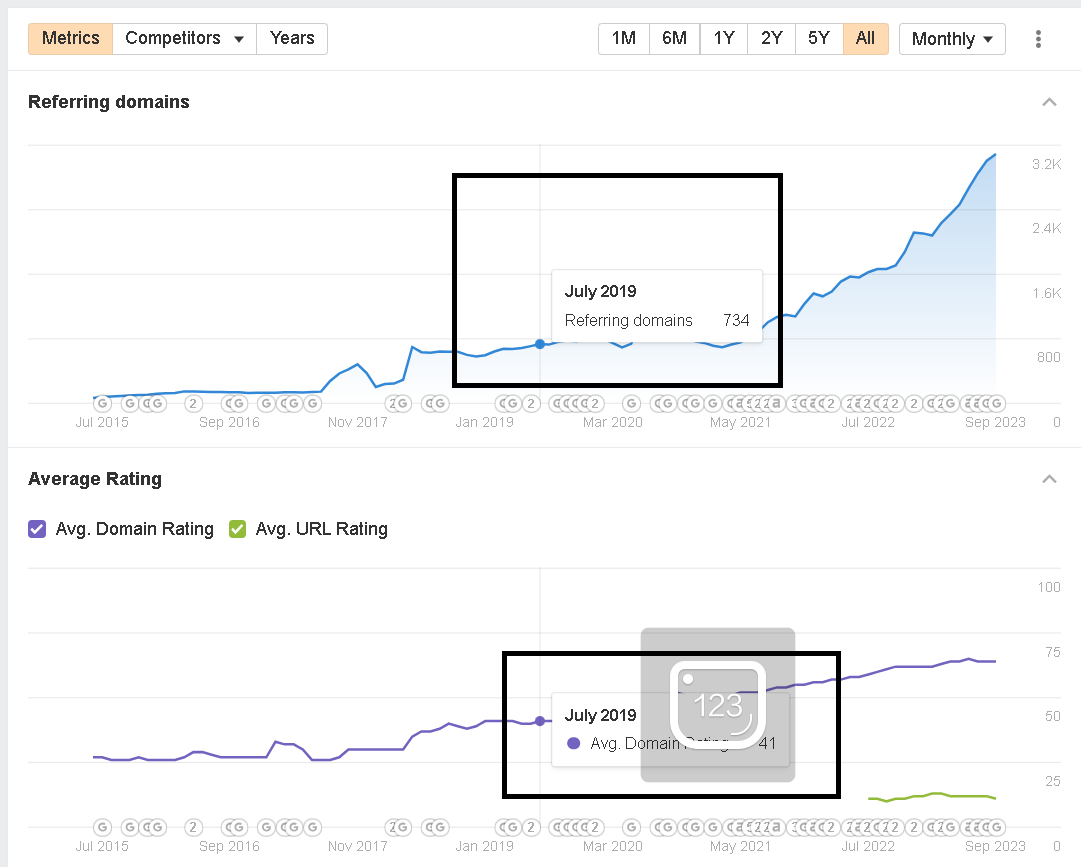Open the three-dot more options menu
The width and height of the screenshot is (1085, 867).
(1038, 39)
